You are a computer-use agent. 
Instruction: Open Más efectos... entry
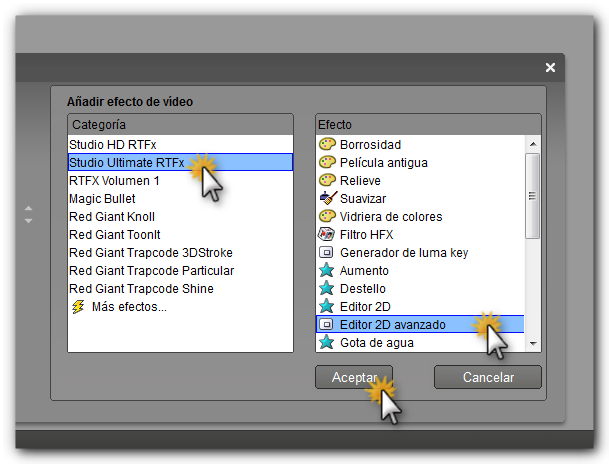point(180,307)
